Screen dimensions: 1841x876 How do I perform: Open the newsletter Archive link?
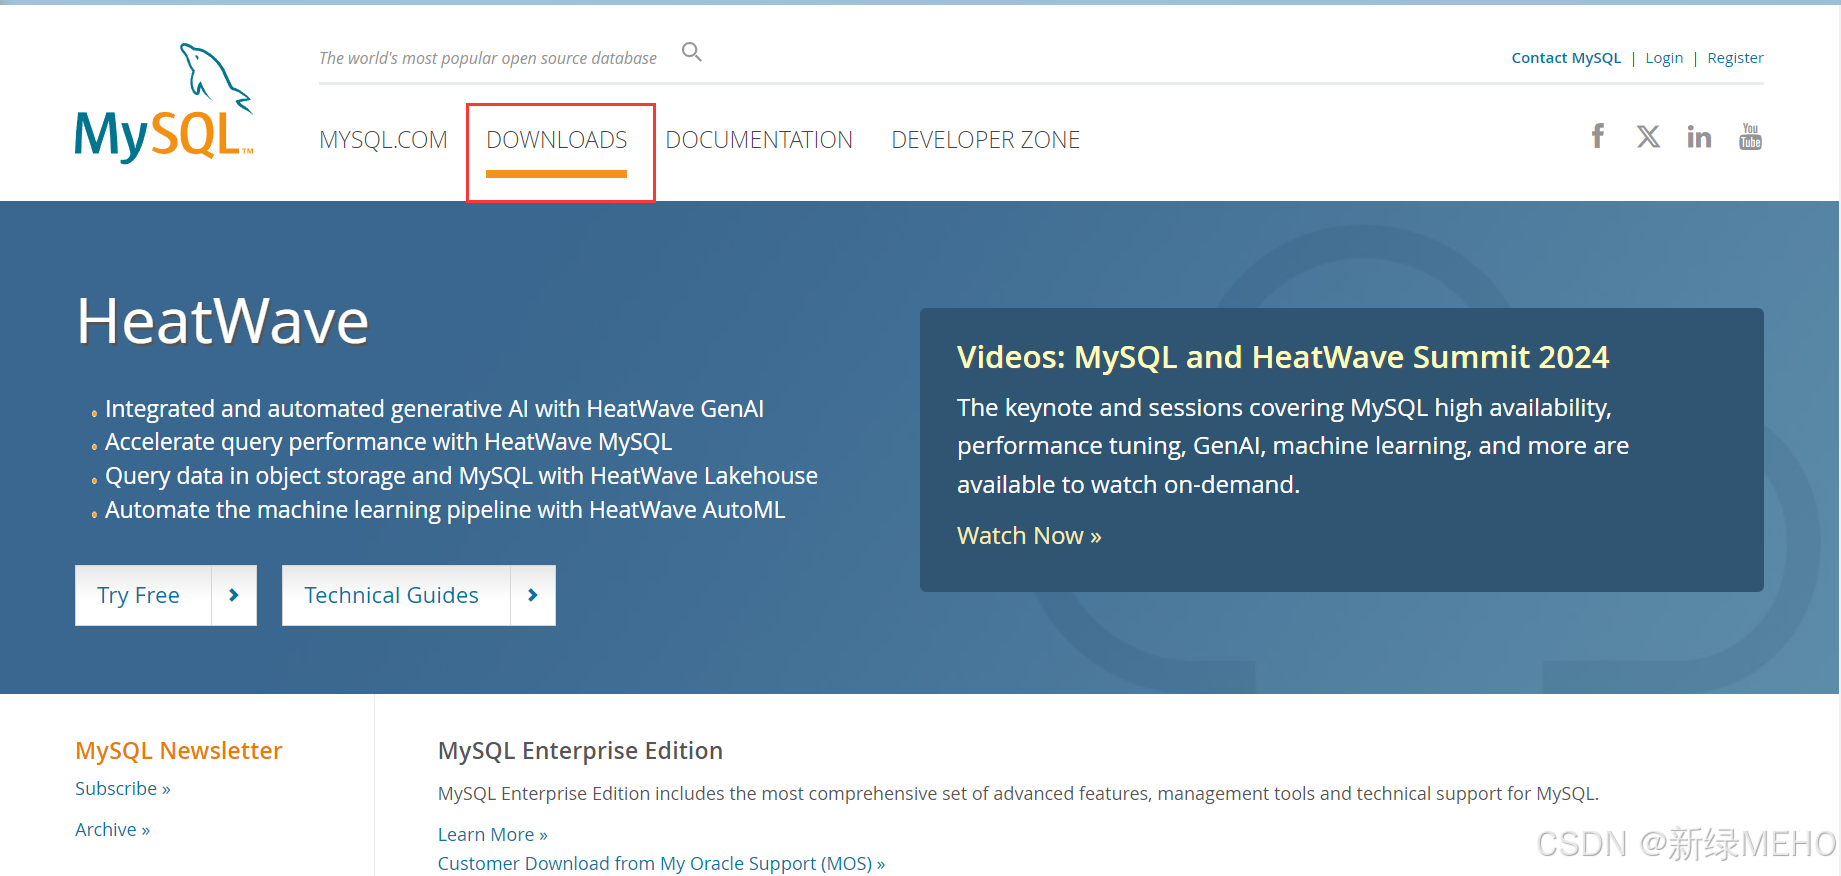click(x=112, y=830)
